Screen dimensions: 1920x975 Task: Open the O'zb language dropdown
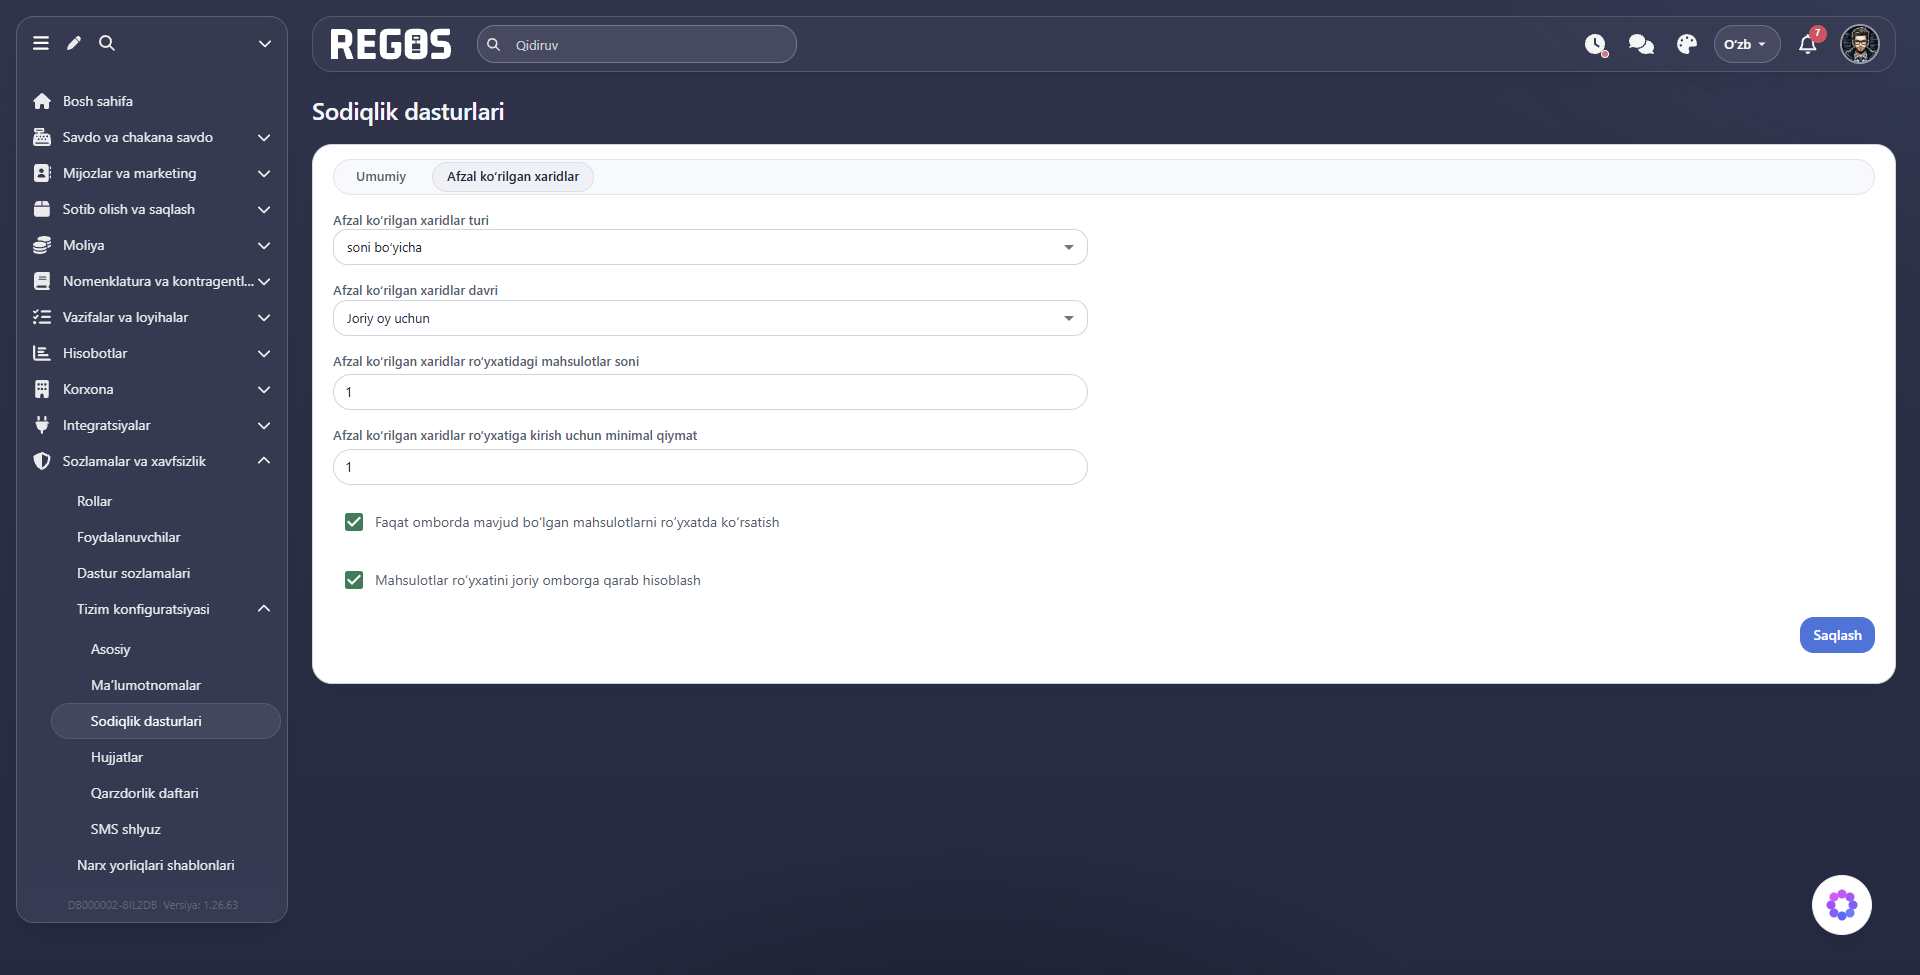[x=1746, y=44]
